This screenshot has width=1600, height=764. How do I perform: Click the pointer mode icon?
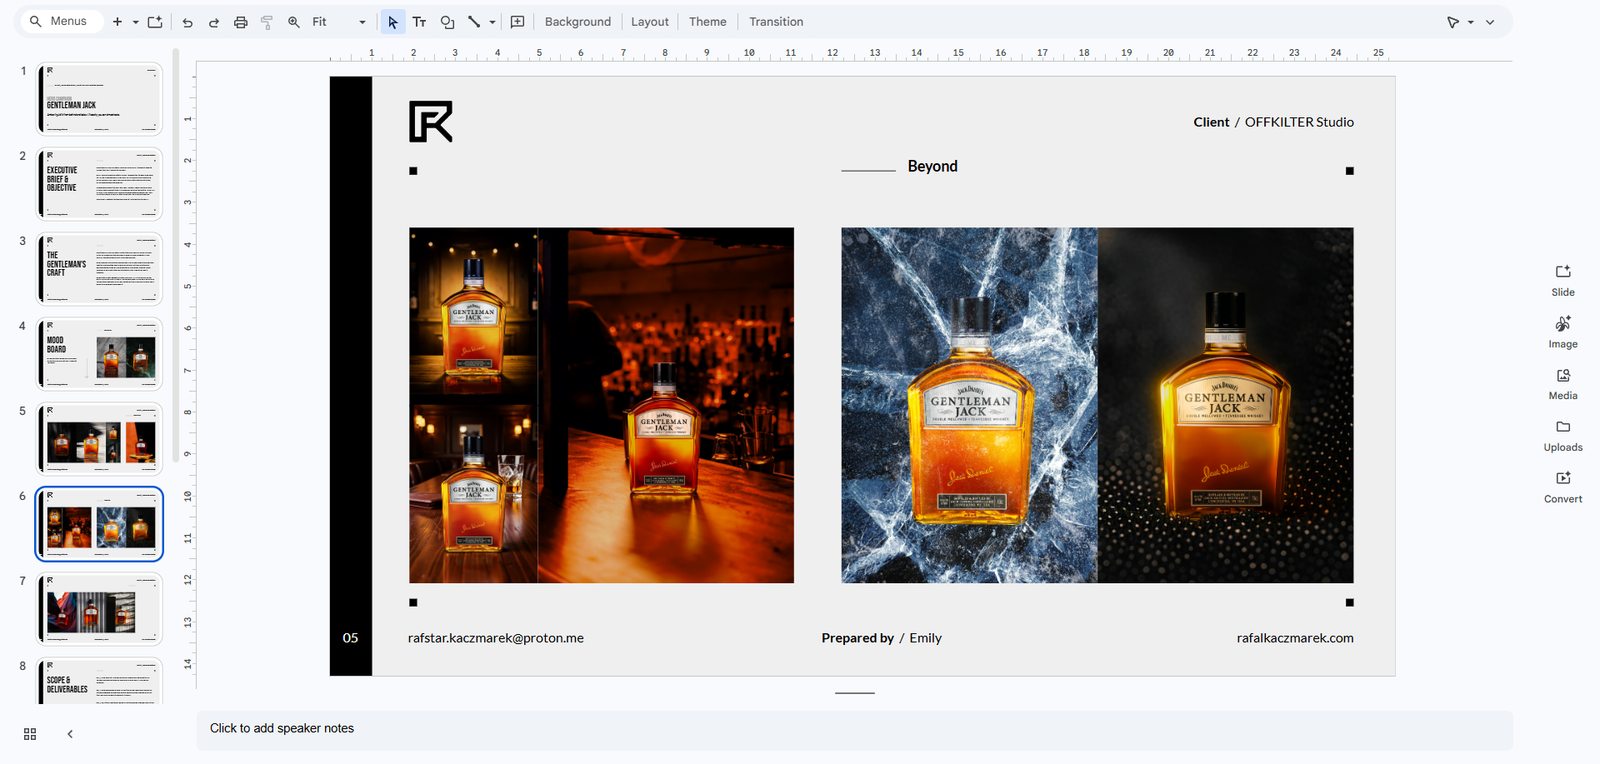coord(1453,22)
